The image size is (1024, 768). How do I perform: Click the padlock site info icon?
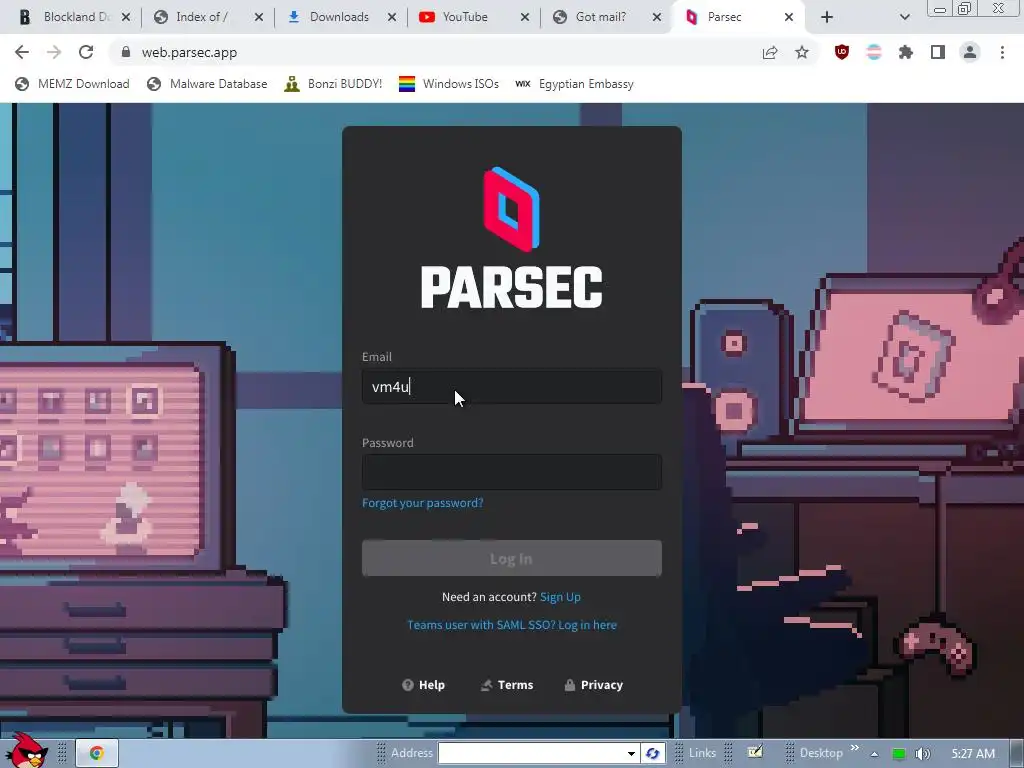(x=126, y=52)
